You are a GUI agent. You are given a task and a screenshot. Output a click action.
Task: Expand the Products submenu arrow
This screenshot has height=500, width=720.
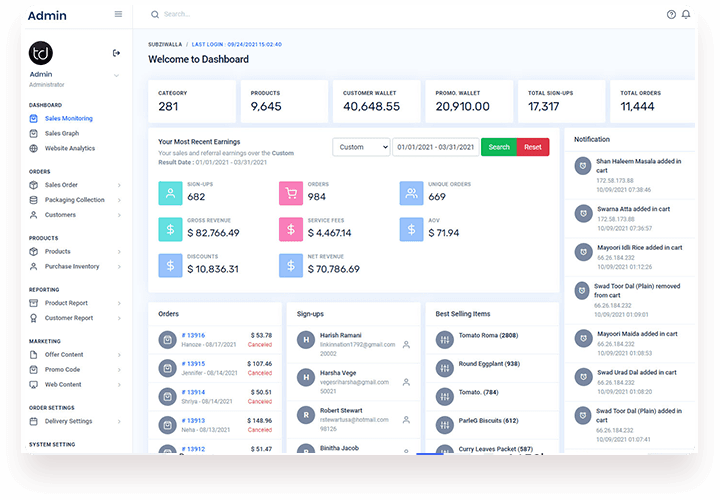coord(119,252)
